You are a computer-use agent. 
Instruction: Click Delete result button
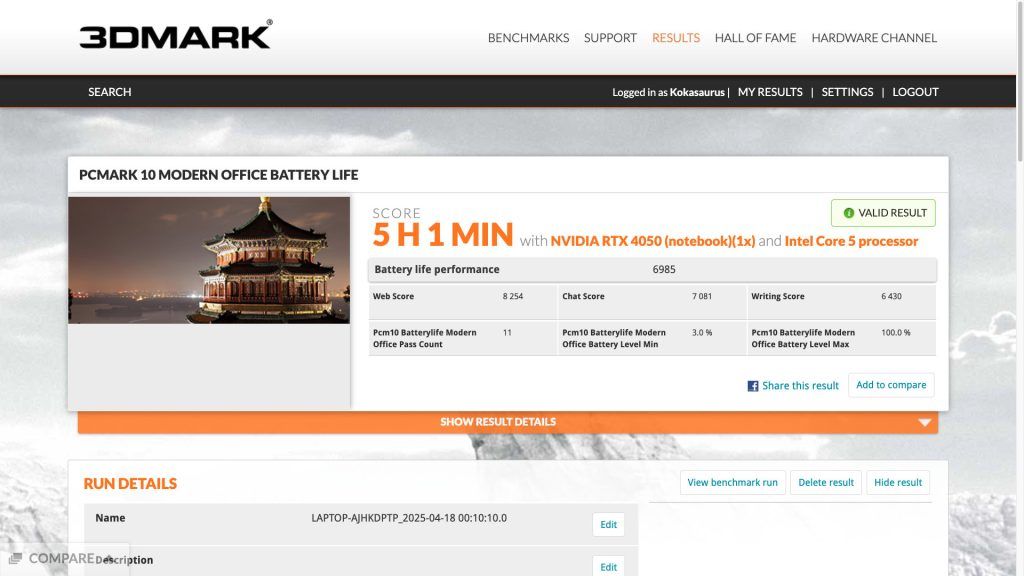(825, 483)
